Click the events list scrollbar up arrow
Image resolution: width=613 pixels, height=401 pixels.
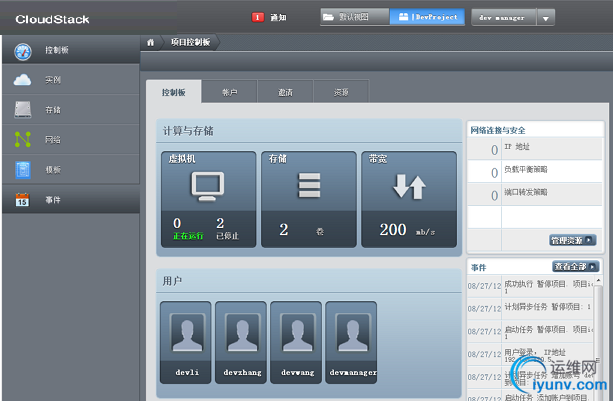point(598,280)
